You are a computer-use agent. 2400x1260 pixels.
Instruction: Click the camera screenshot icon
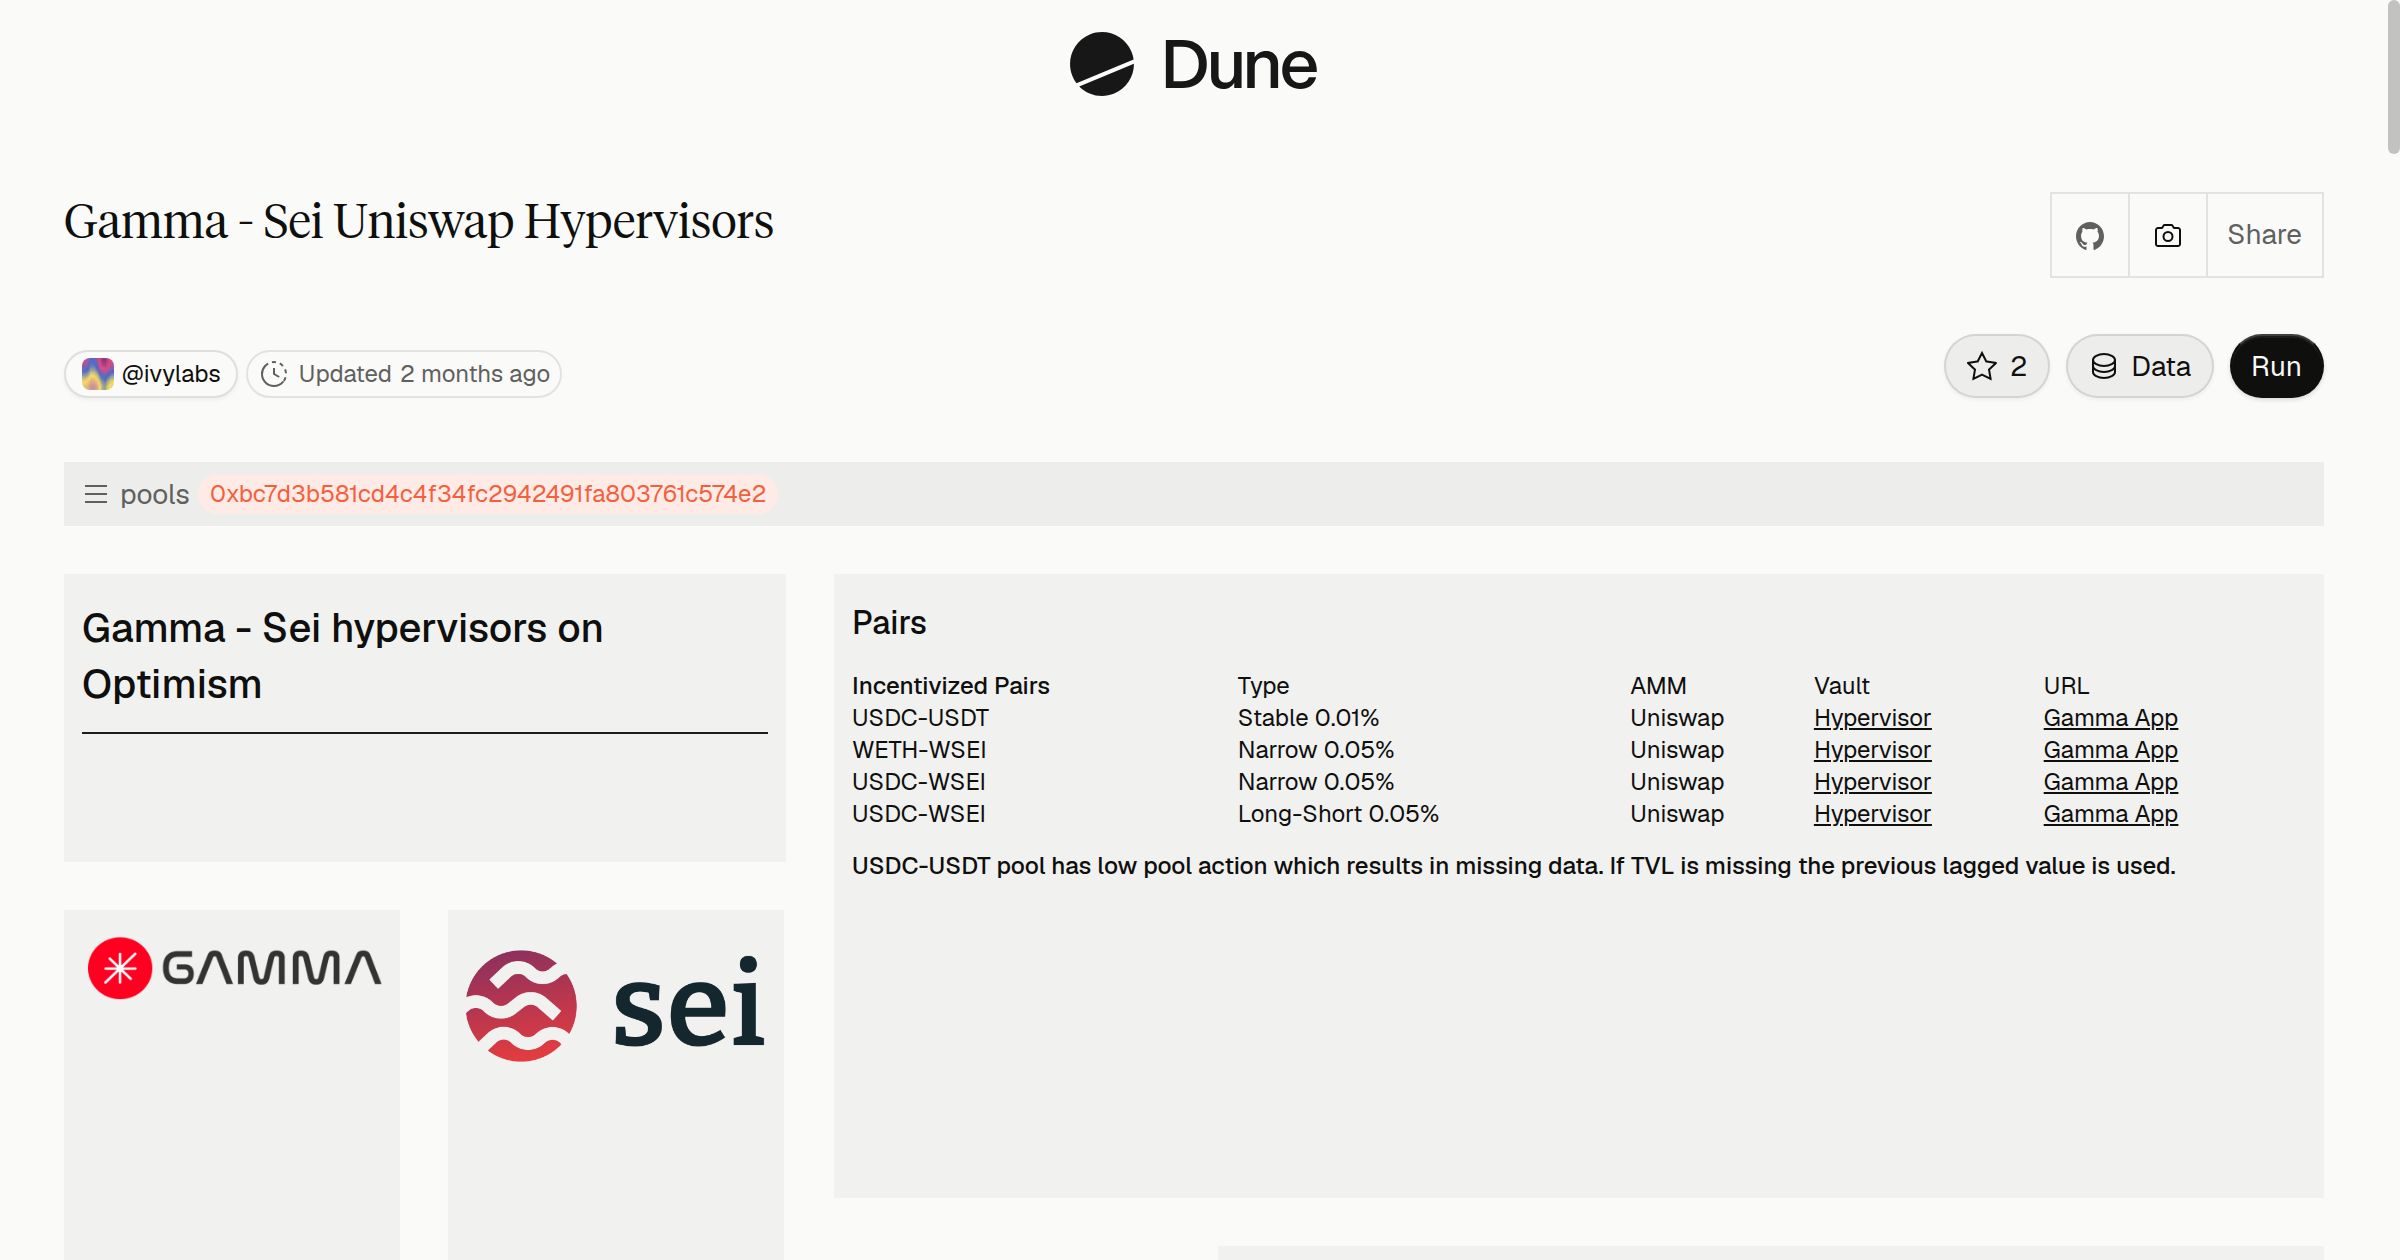pyautogui.click(x=2167, y=235)
